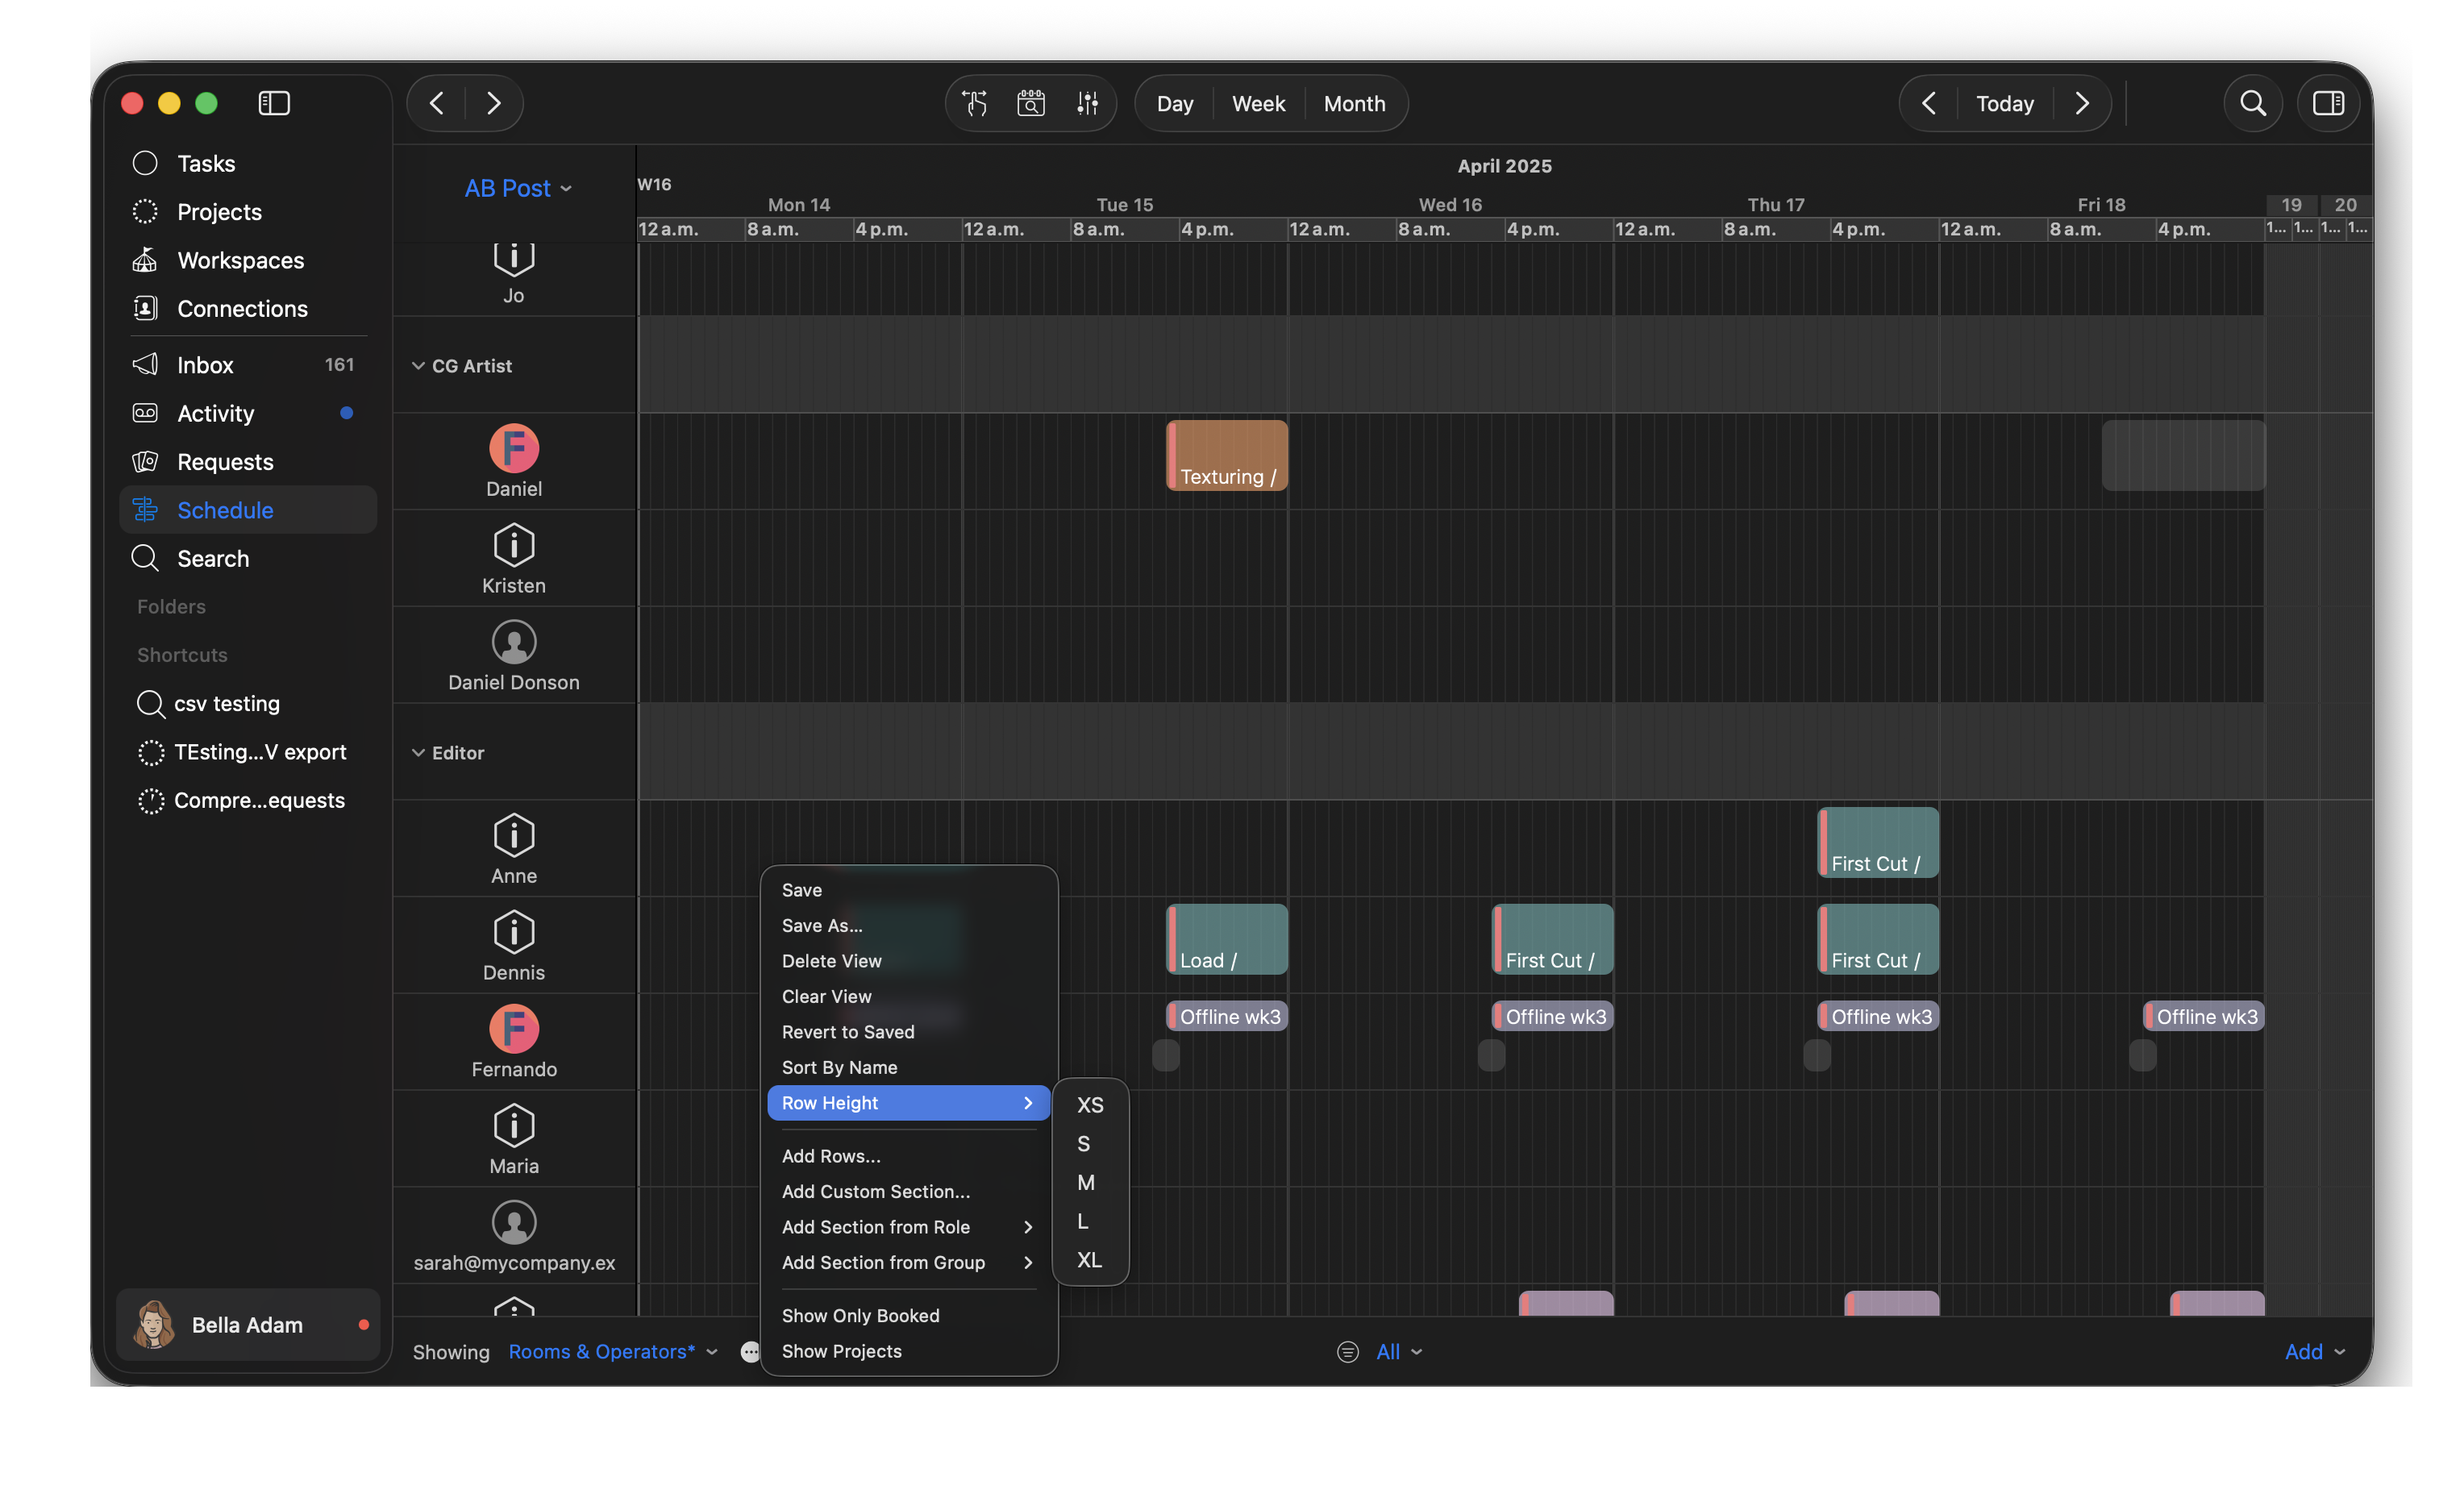Image resolution: width=2464 pixels, height=1506 pixels.
Task: Collapse the CG Artist section
Action: point(418,366)
